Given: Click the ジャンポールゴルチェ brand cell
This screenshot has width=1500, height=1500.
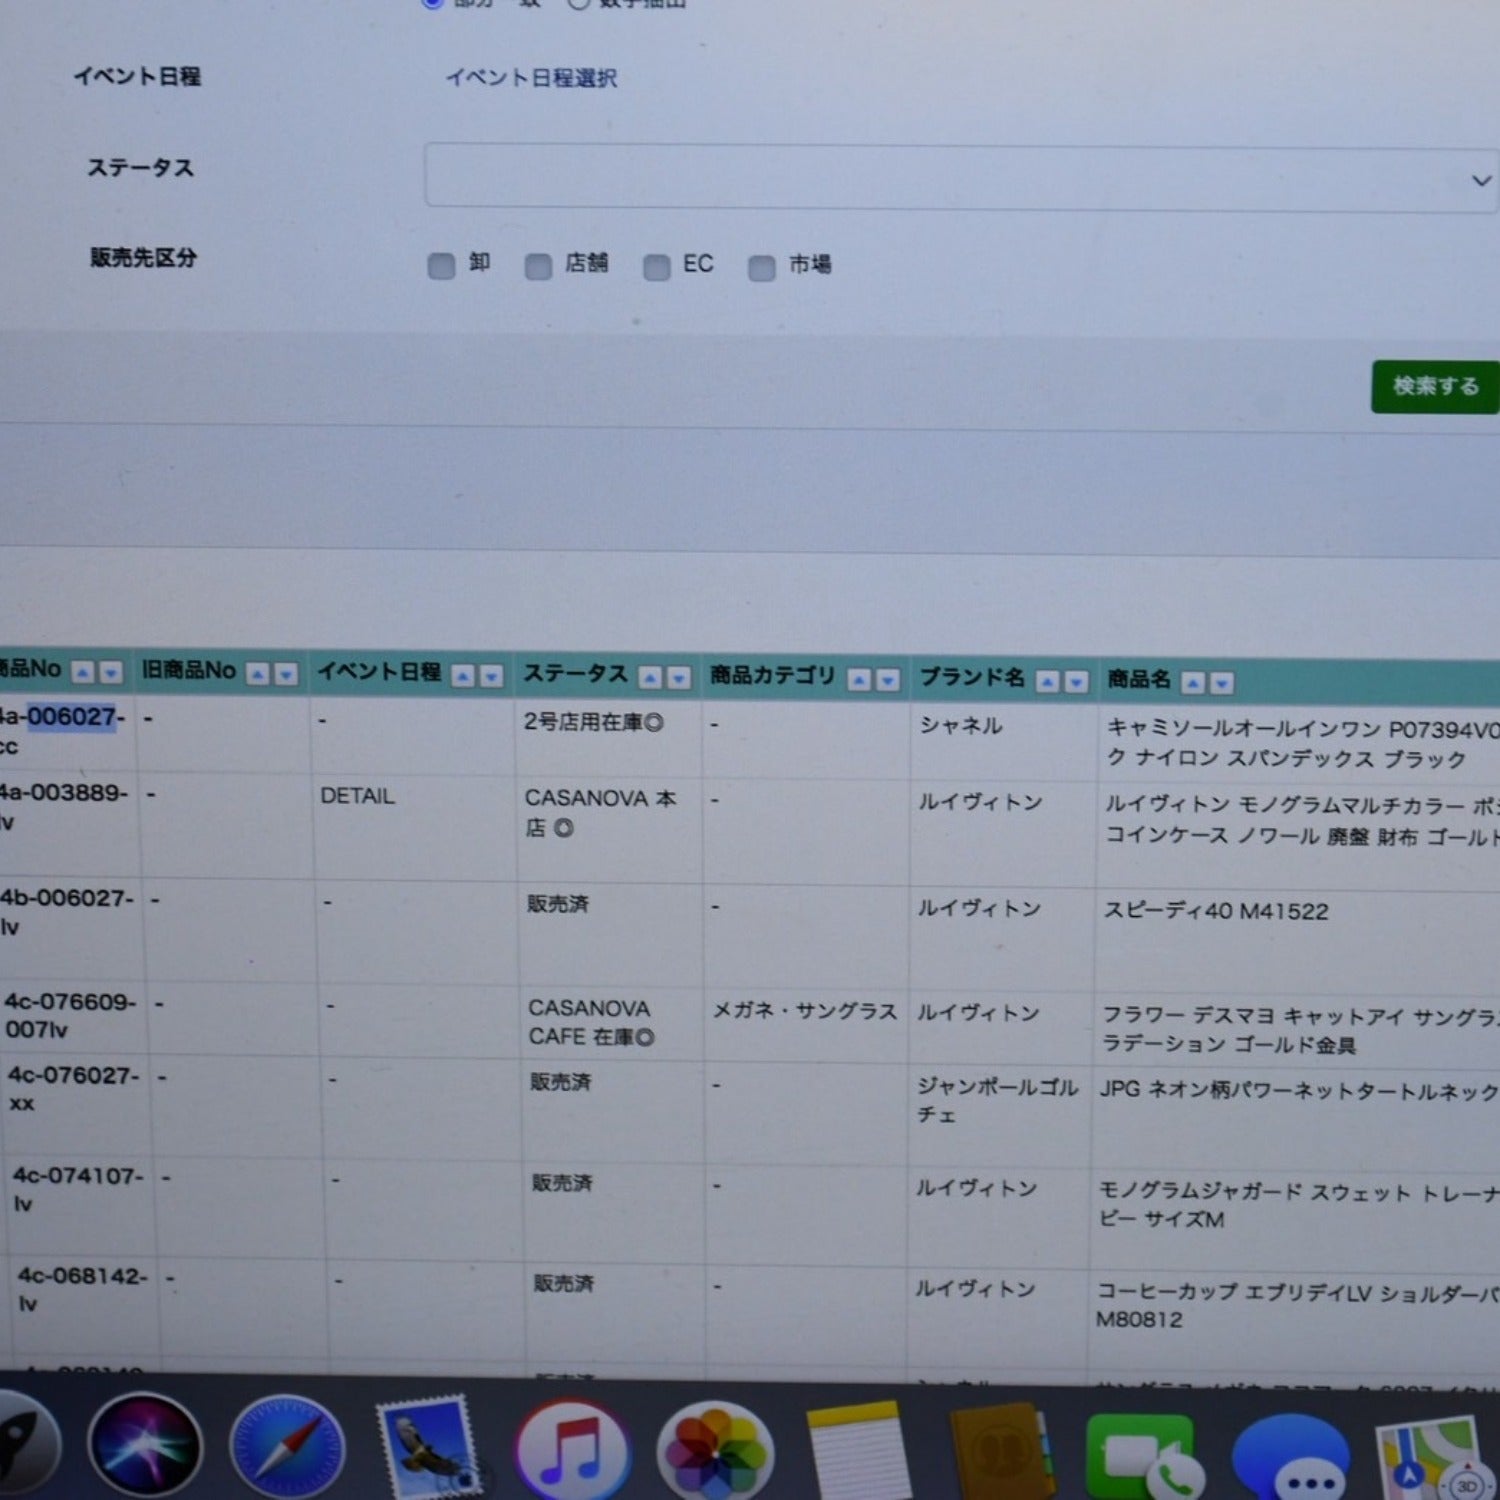Looking at the screenshot, I should [x=997, y=1100].
